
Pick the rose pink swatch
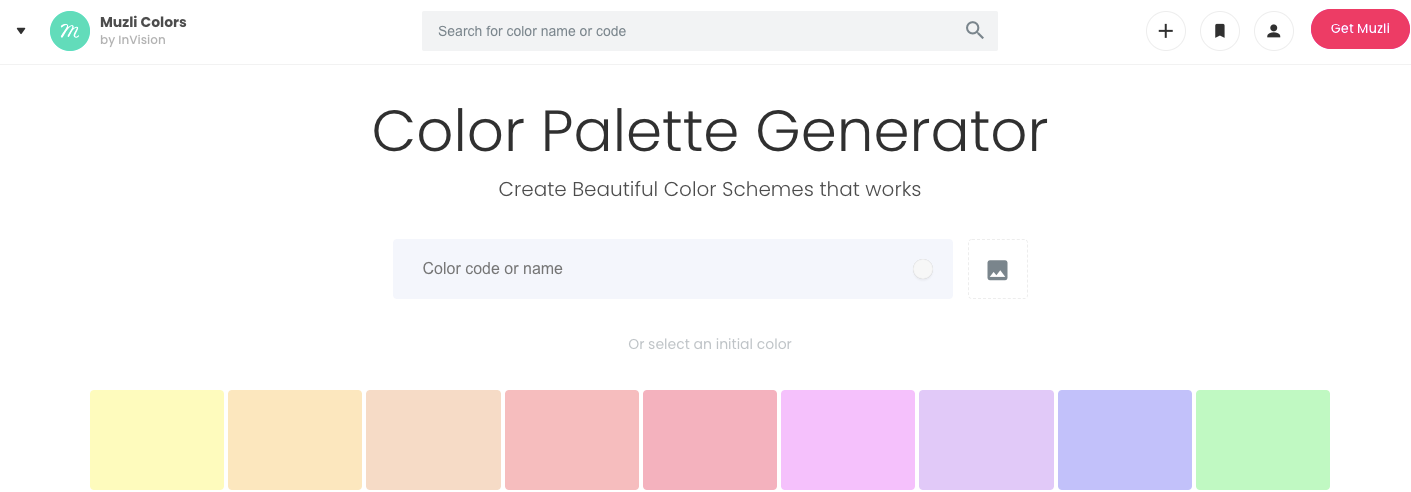click(x=710, y=440)
